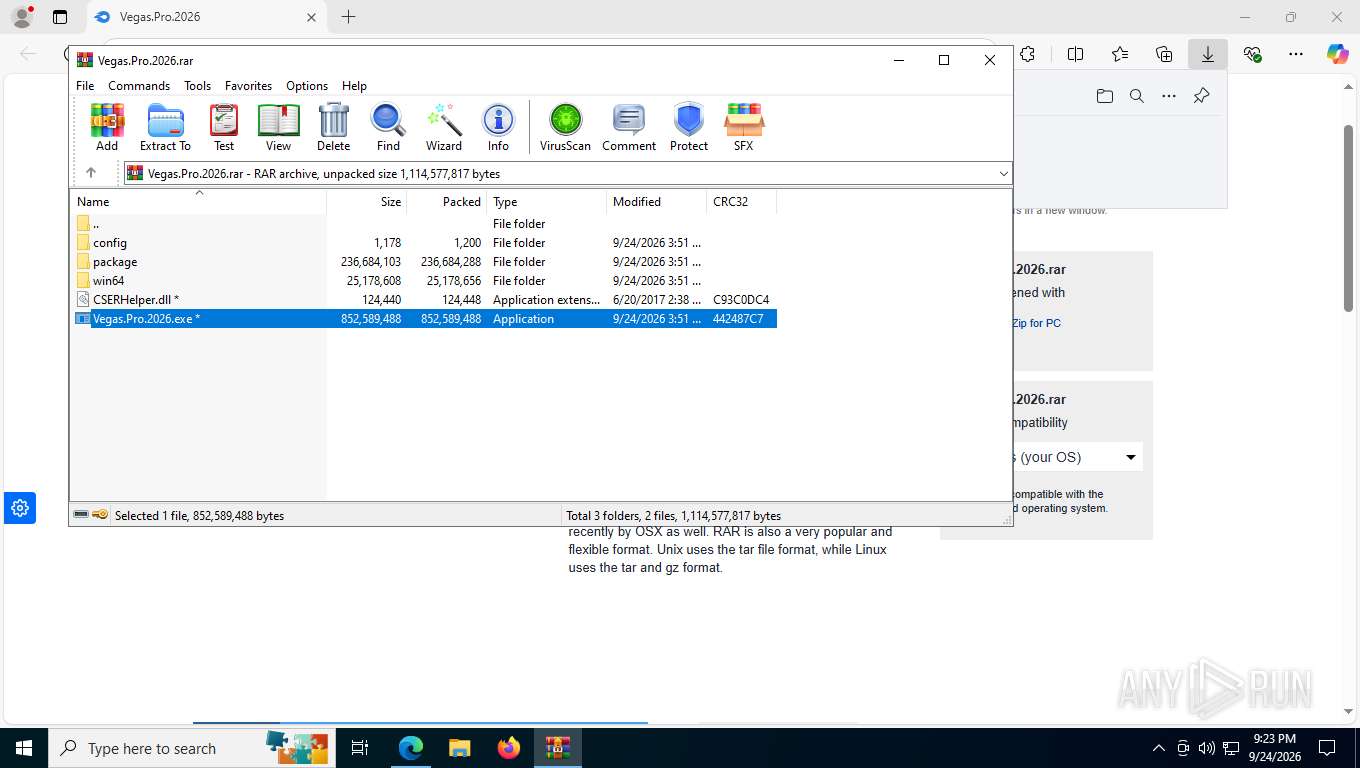Select the parent '..' folder row

pyautogui.click(x=425, y=224)
